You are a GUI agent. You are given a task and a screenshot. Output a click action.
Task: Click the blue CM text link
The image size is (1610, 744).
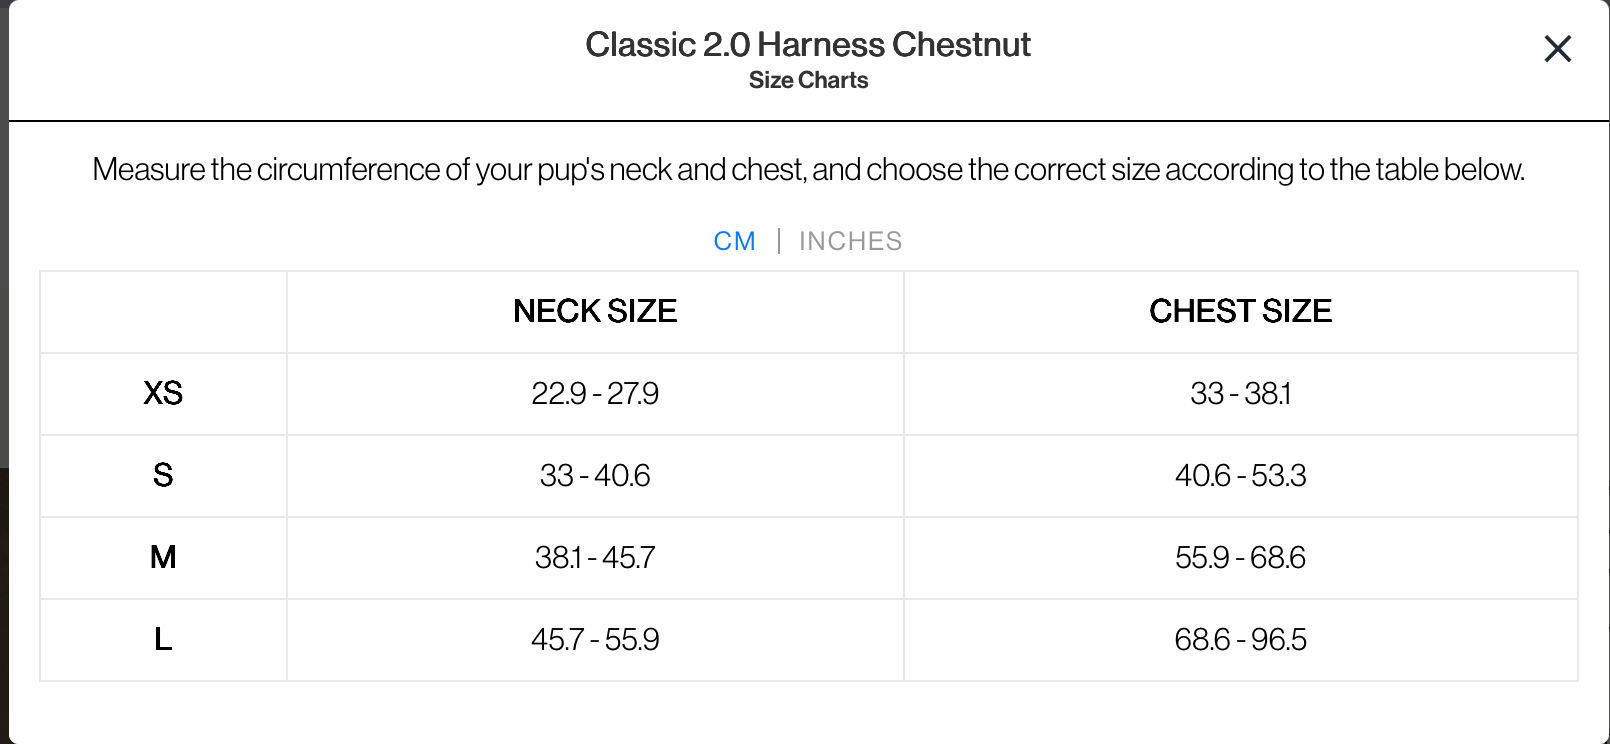[x=734, y=240]
